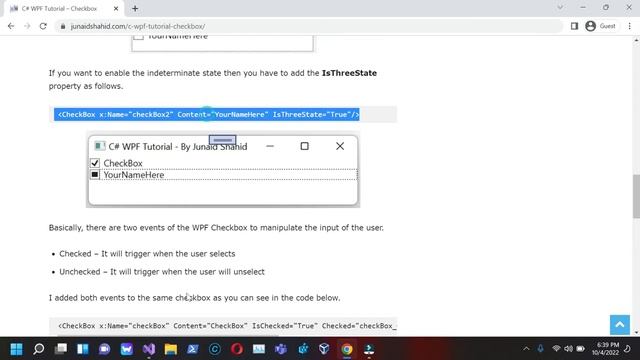Click the address bar URL

point(138,26)
